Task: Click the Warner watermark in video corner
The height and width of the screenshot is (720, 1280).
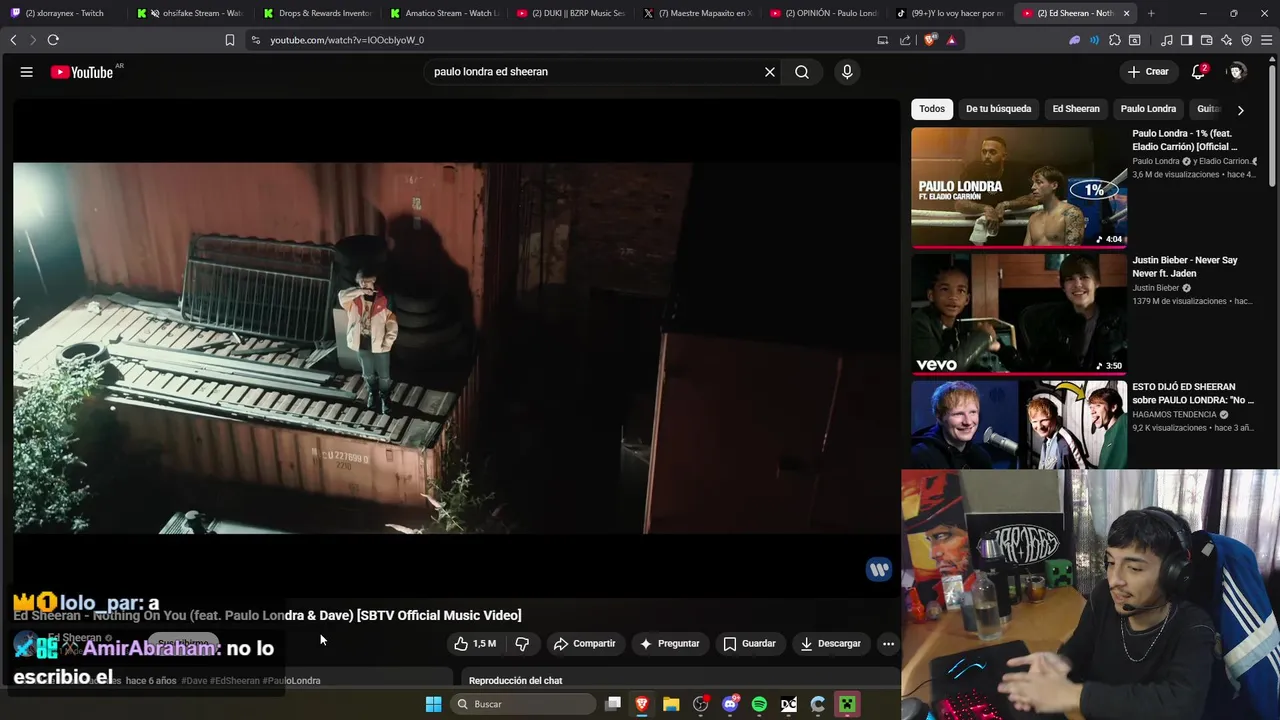Action: click(879, 569)
